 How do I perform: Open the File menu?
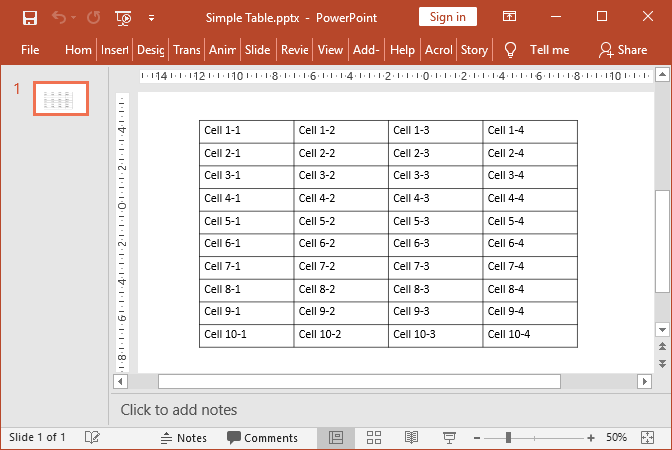tap(30, 49)
